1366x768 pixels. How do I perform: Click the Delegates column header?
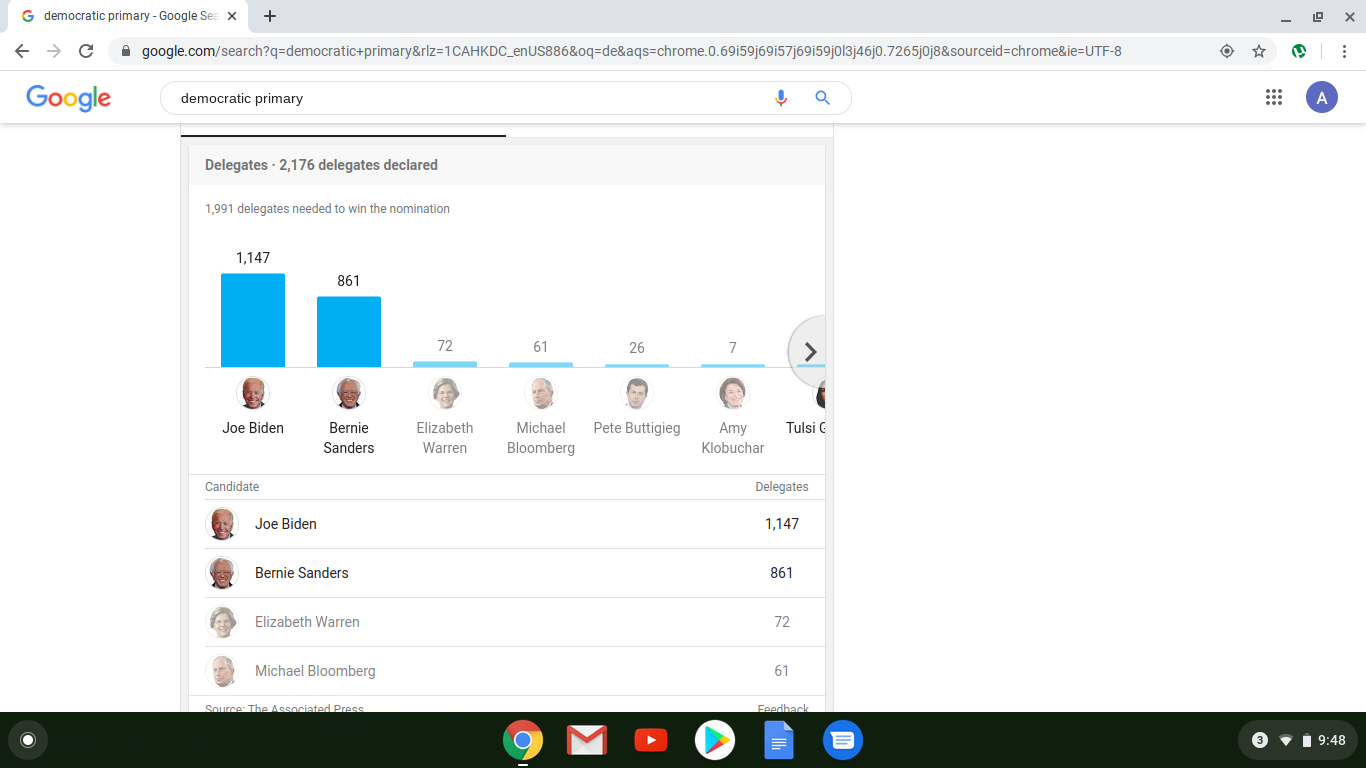tap(782, 487)
